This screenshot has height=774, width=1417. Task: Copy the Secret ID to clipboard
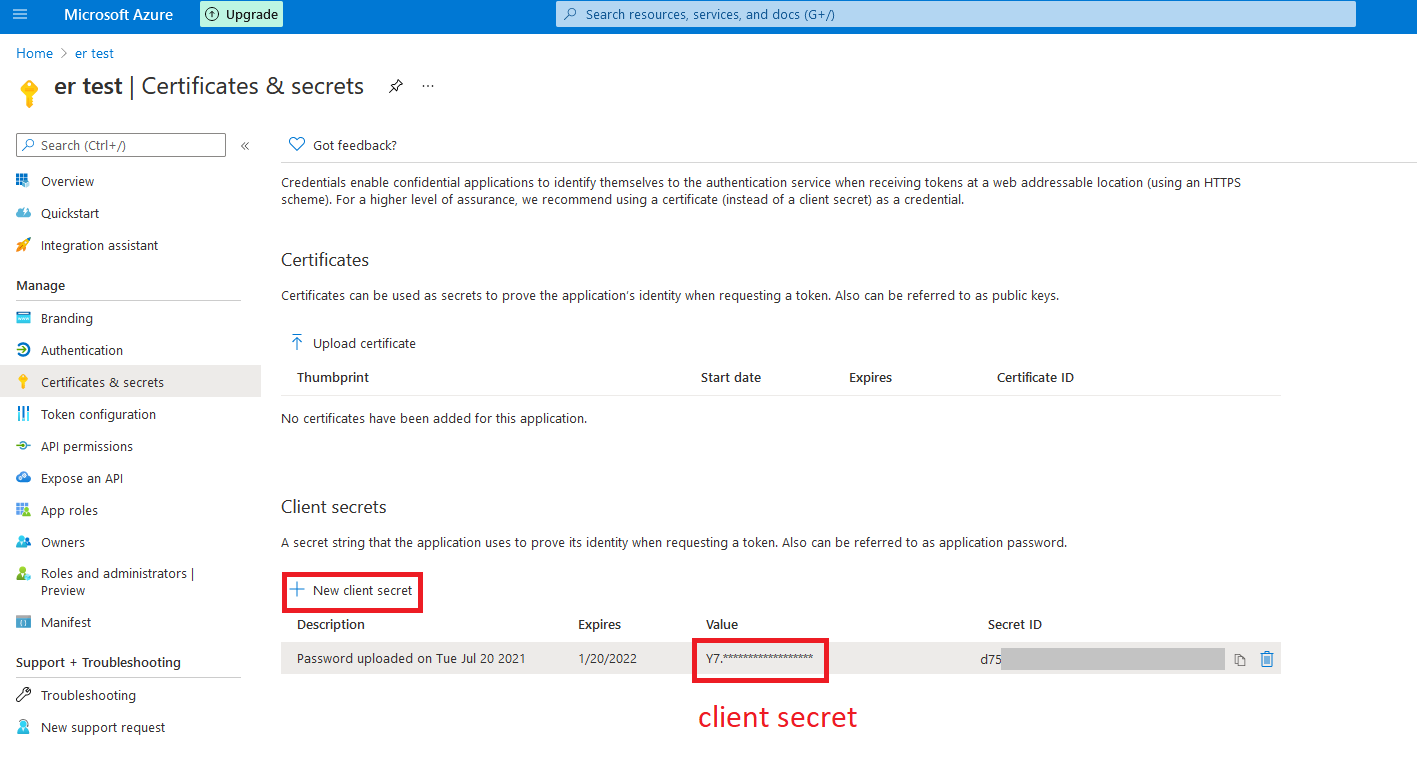pyautogui.click(x=1240, y=660)
